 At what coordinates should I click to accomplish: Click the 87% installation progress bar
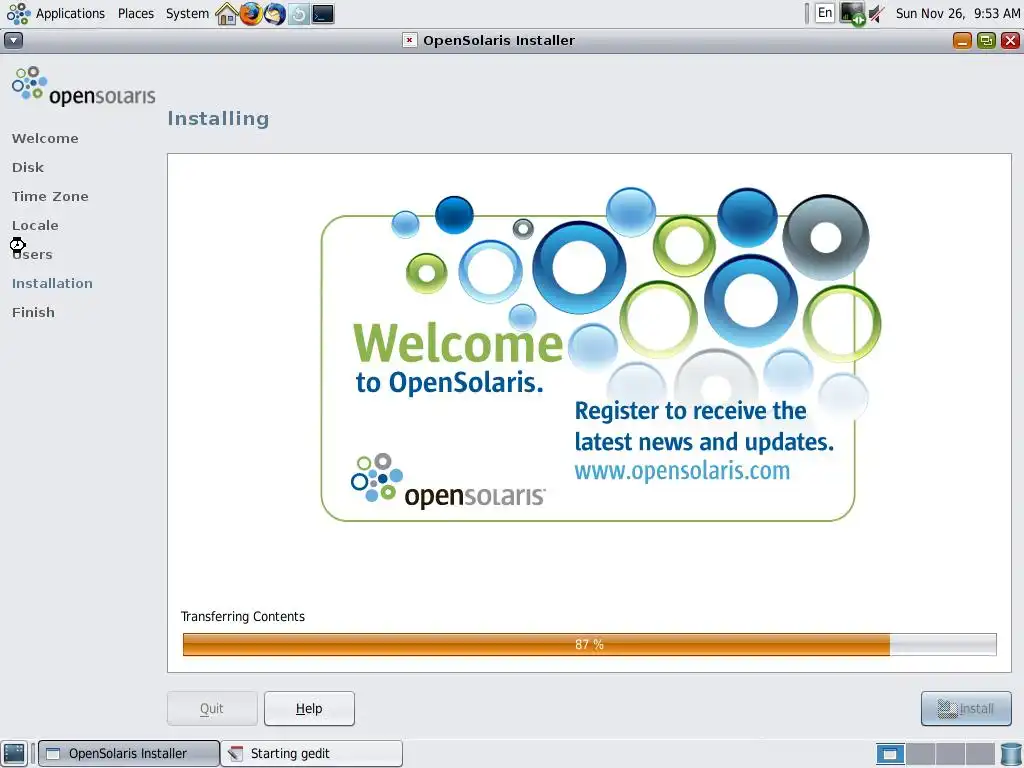[x=590, y=645]
